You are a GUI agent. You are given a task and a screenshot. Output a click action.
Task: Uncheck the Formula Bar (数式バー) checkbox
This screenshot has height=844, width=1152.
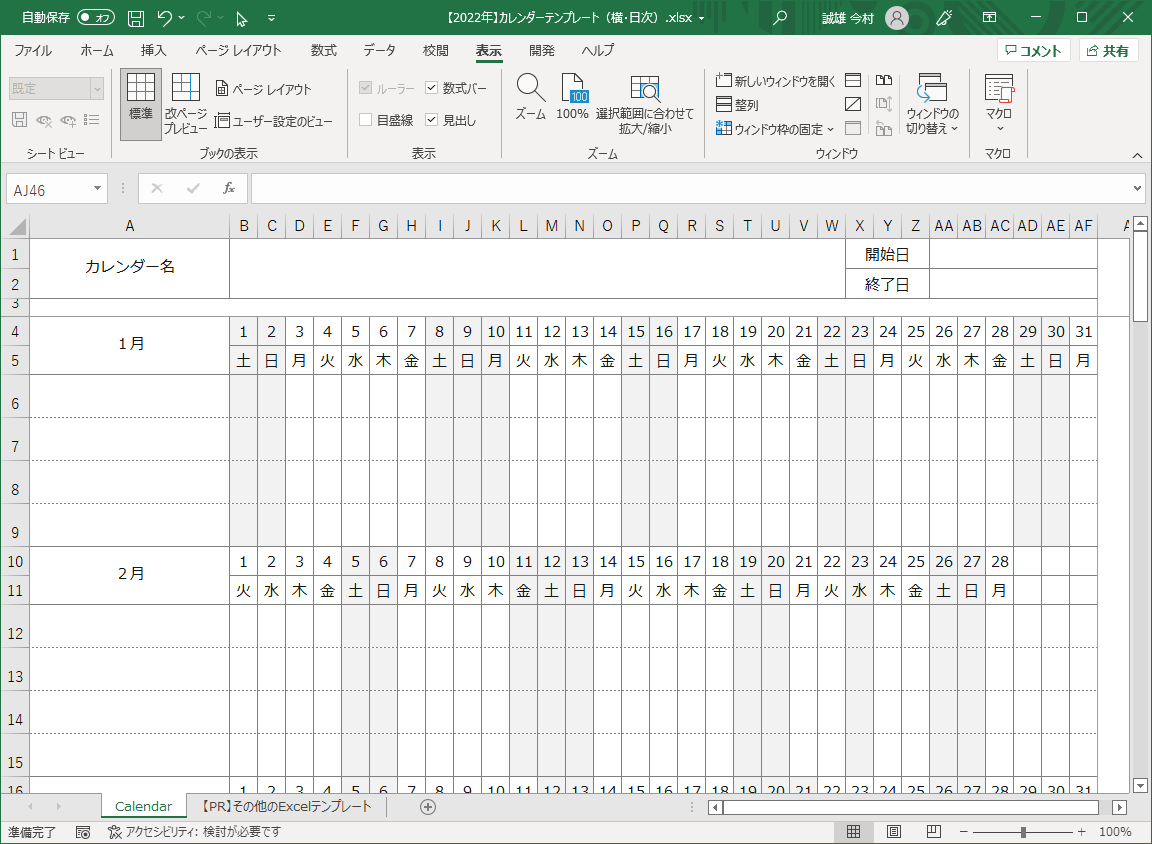[432, 87]
